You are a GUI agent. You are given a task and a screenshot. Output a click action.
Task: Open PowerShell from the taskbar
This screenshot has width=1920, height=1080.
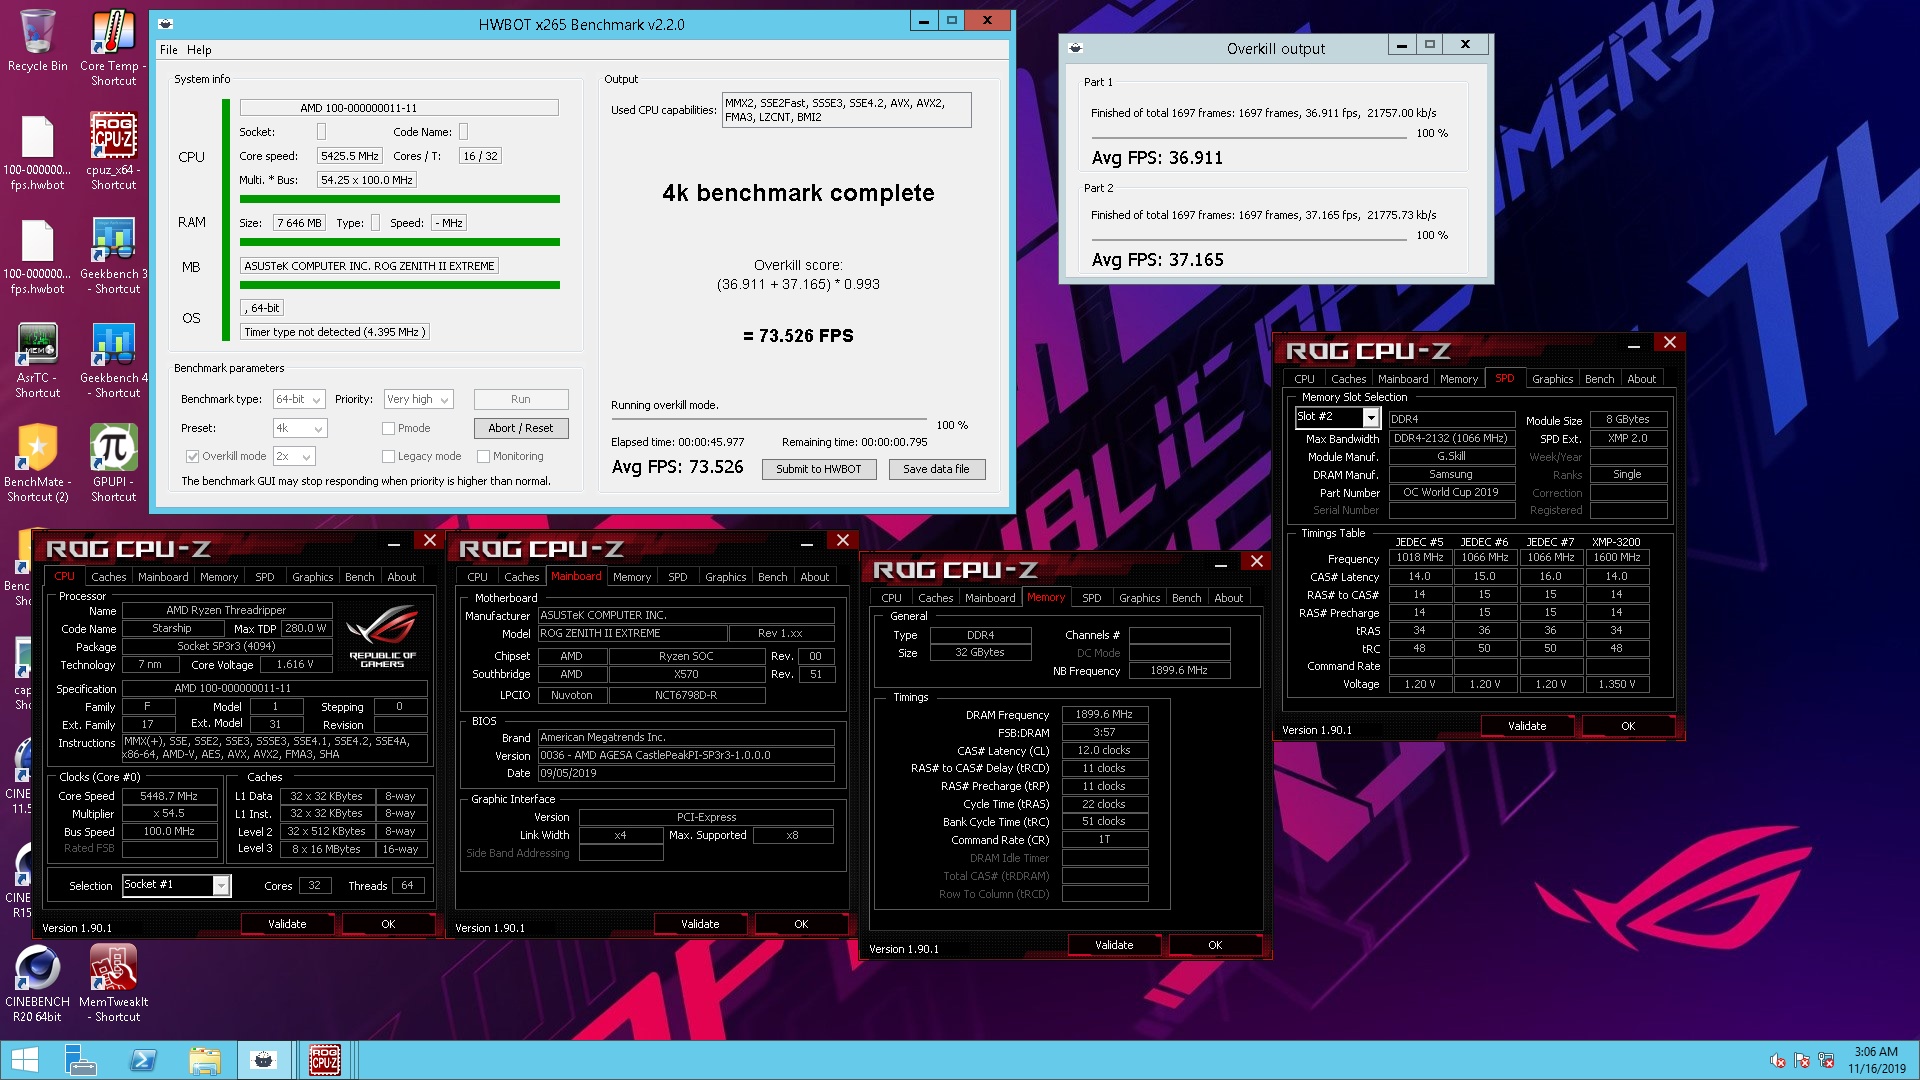pos(142,1060)
